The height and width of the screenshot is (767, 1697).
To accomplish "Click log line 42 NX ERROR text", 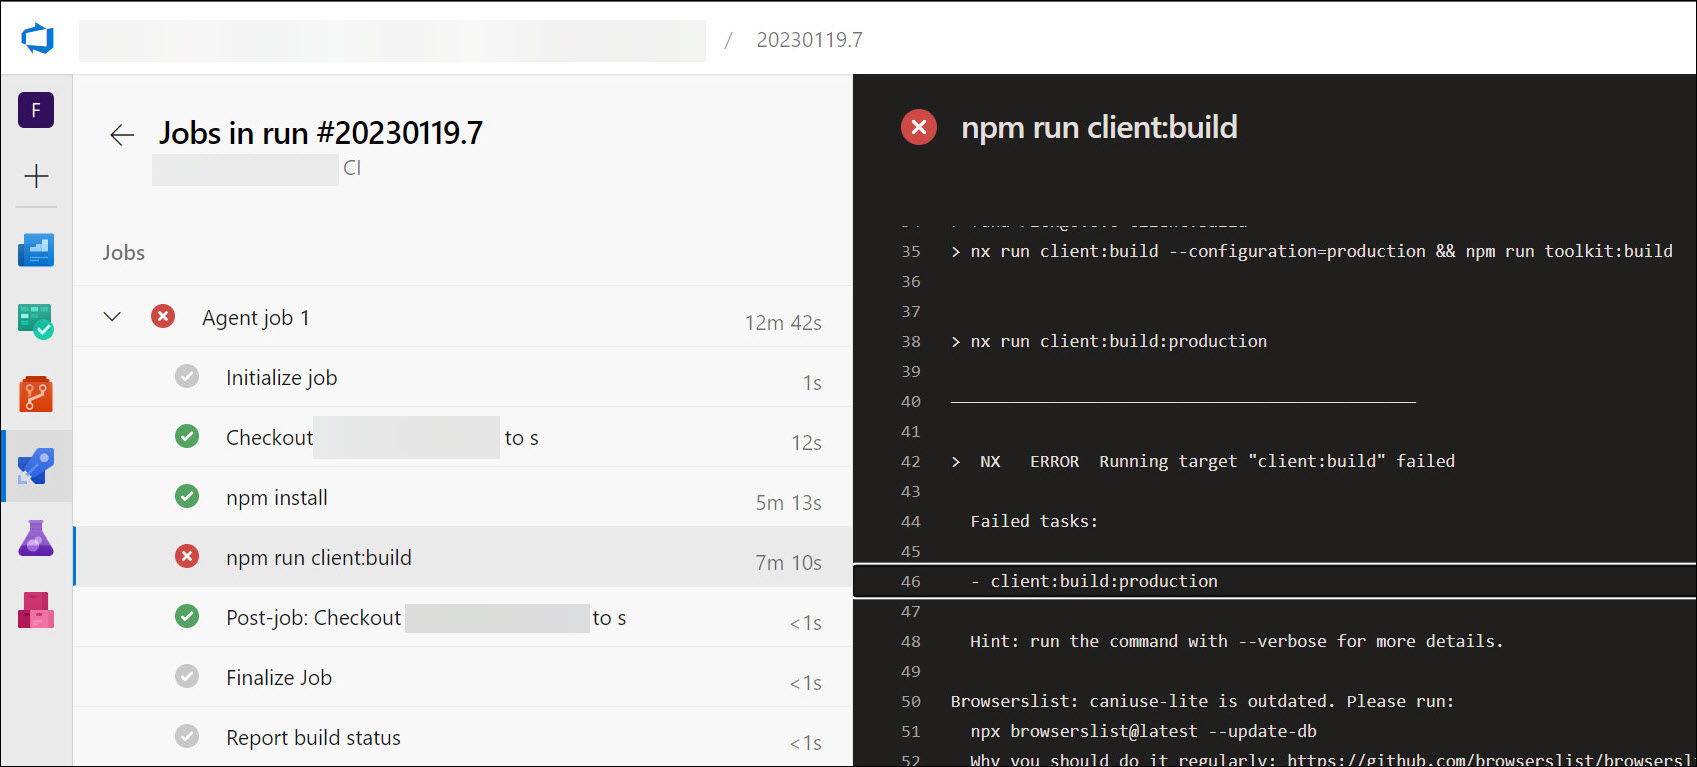I will (x=1203, y=461).
